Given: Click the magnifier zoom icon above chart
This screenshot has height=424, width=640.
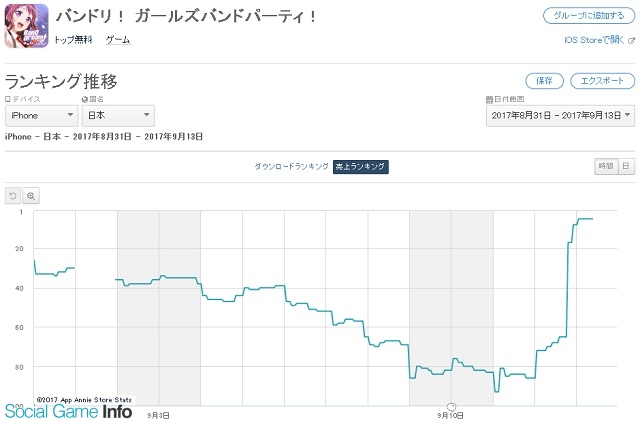Looking at the screenshot, I should click(x=31, y=196).
